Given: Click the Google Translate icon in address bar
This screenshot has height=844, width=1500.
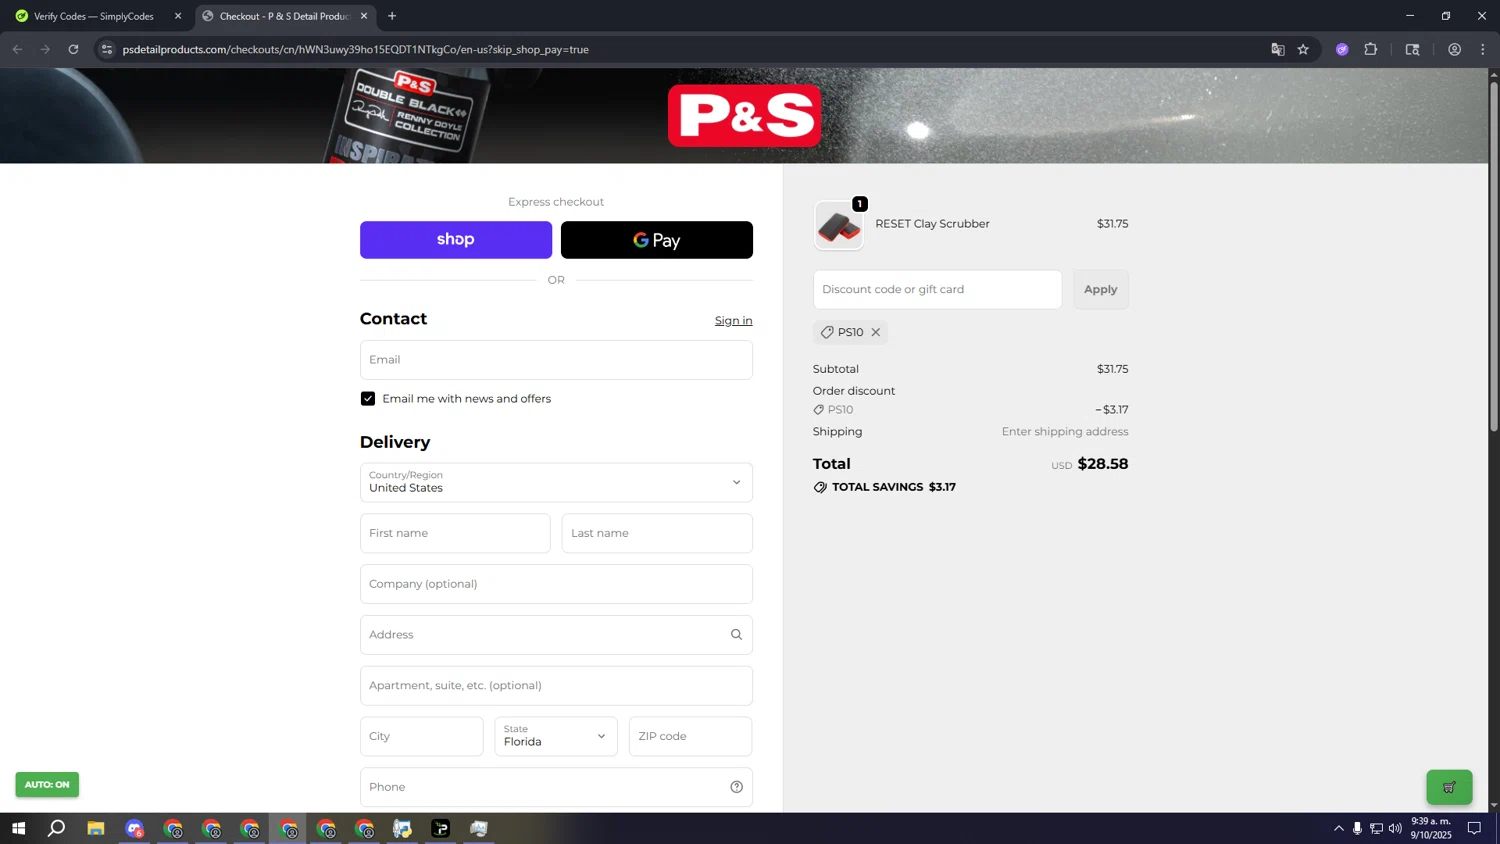Looking at the screenshot, I should click(1277, 49).
